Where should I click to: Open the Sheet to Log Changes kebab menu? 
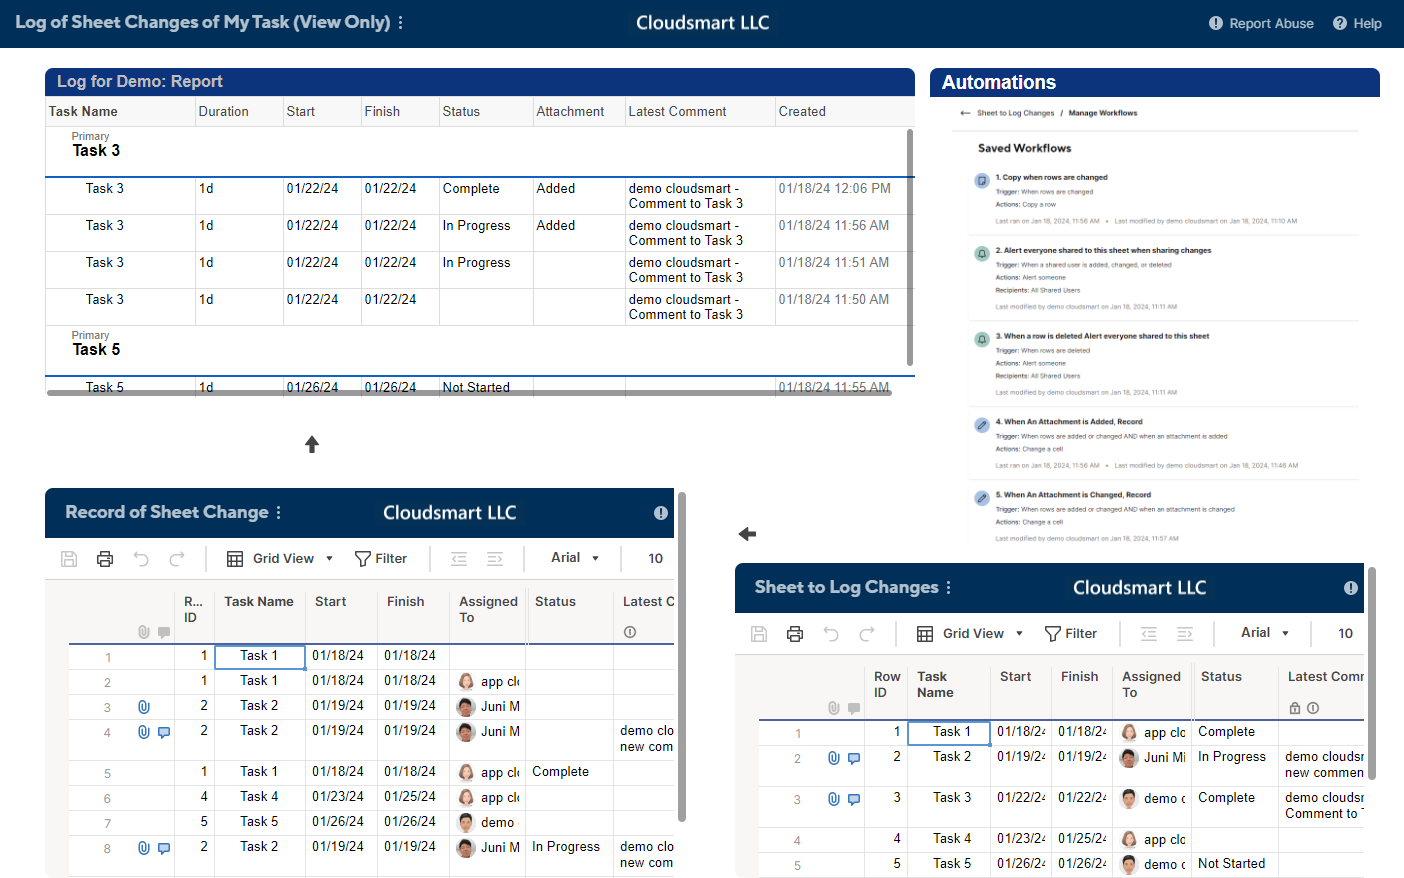point(948,587)
